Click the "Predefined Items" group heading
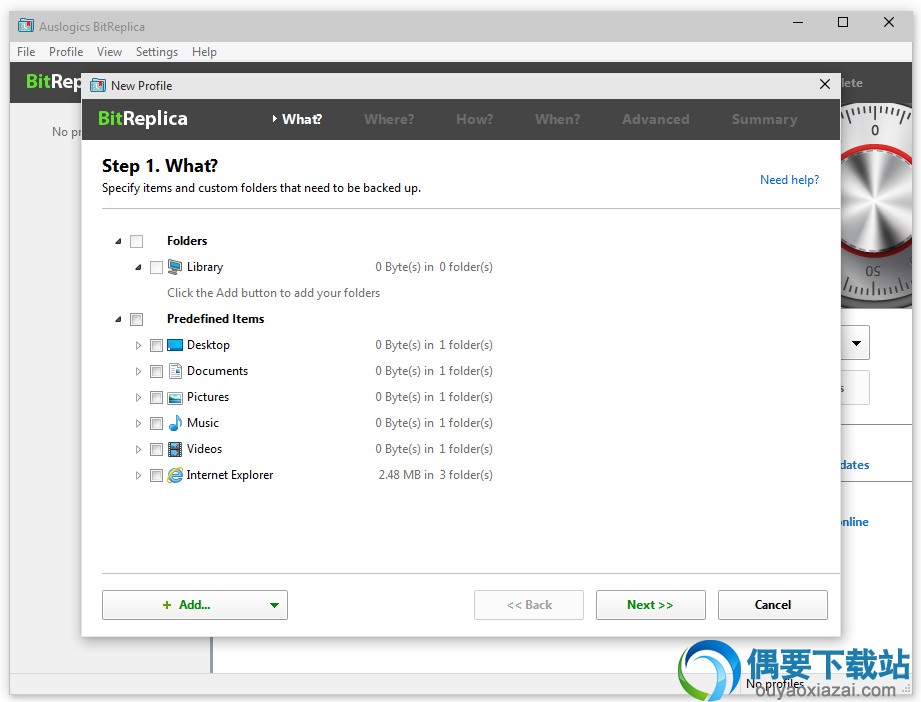The width and height of the screenshot is (921, 702). [216, 319]
